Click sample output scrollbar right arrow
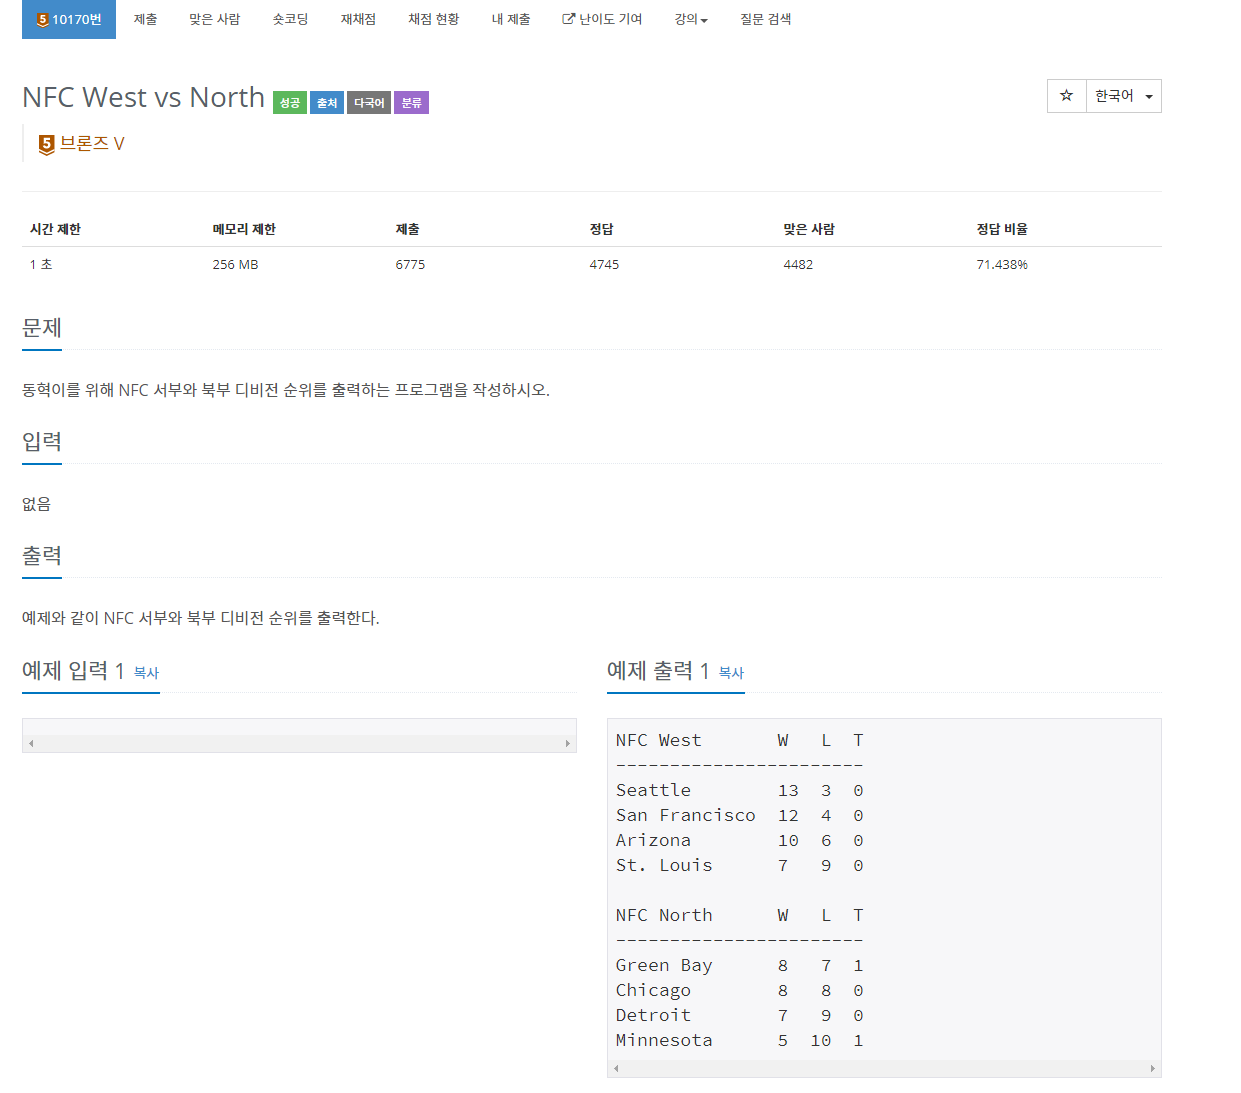 [1153, 1068]
